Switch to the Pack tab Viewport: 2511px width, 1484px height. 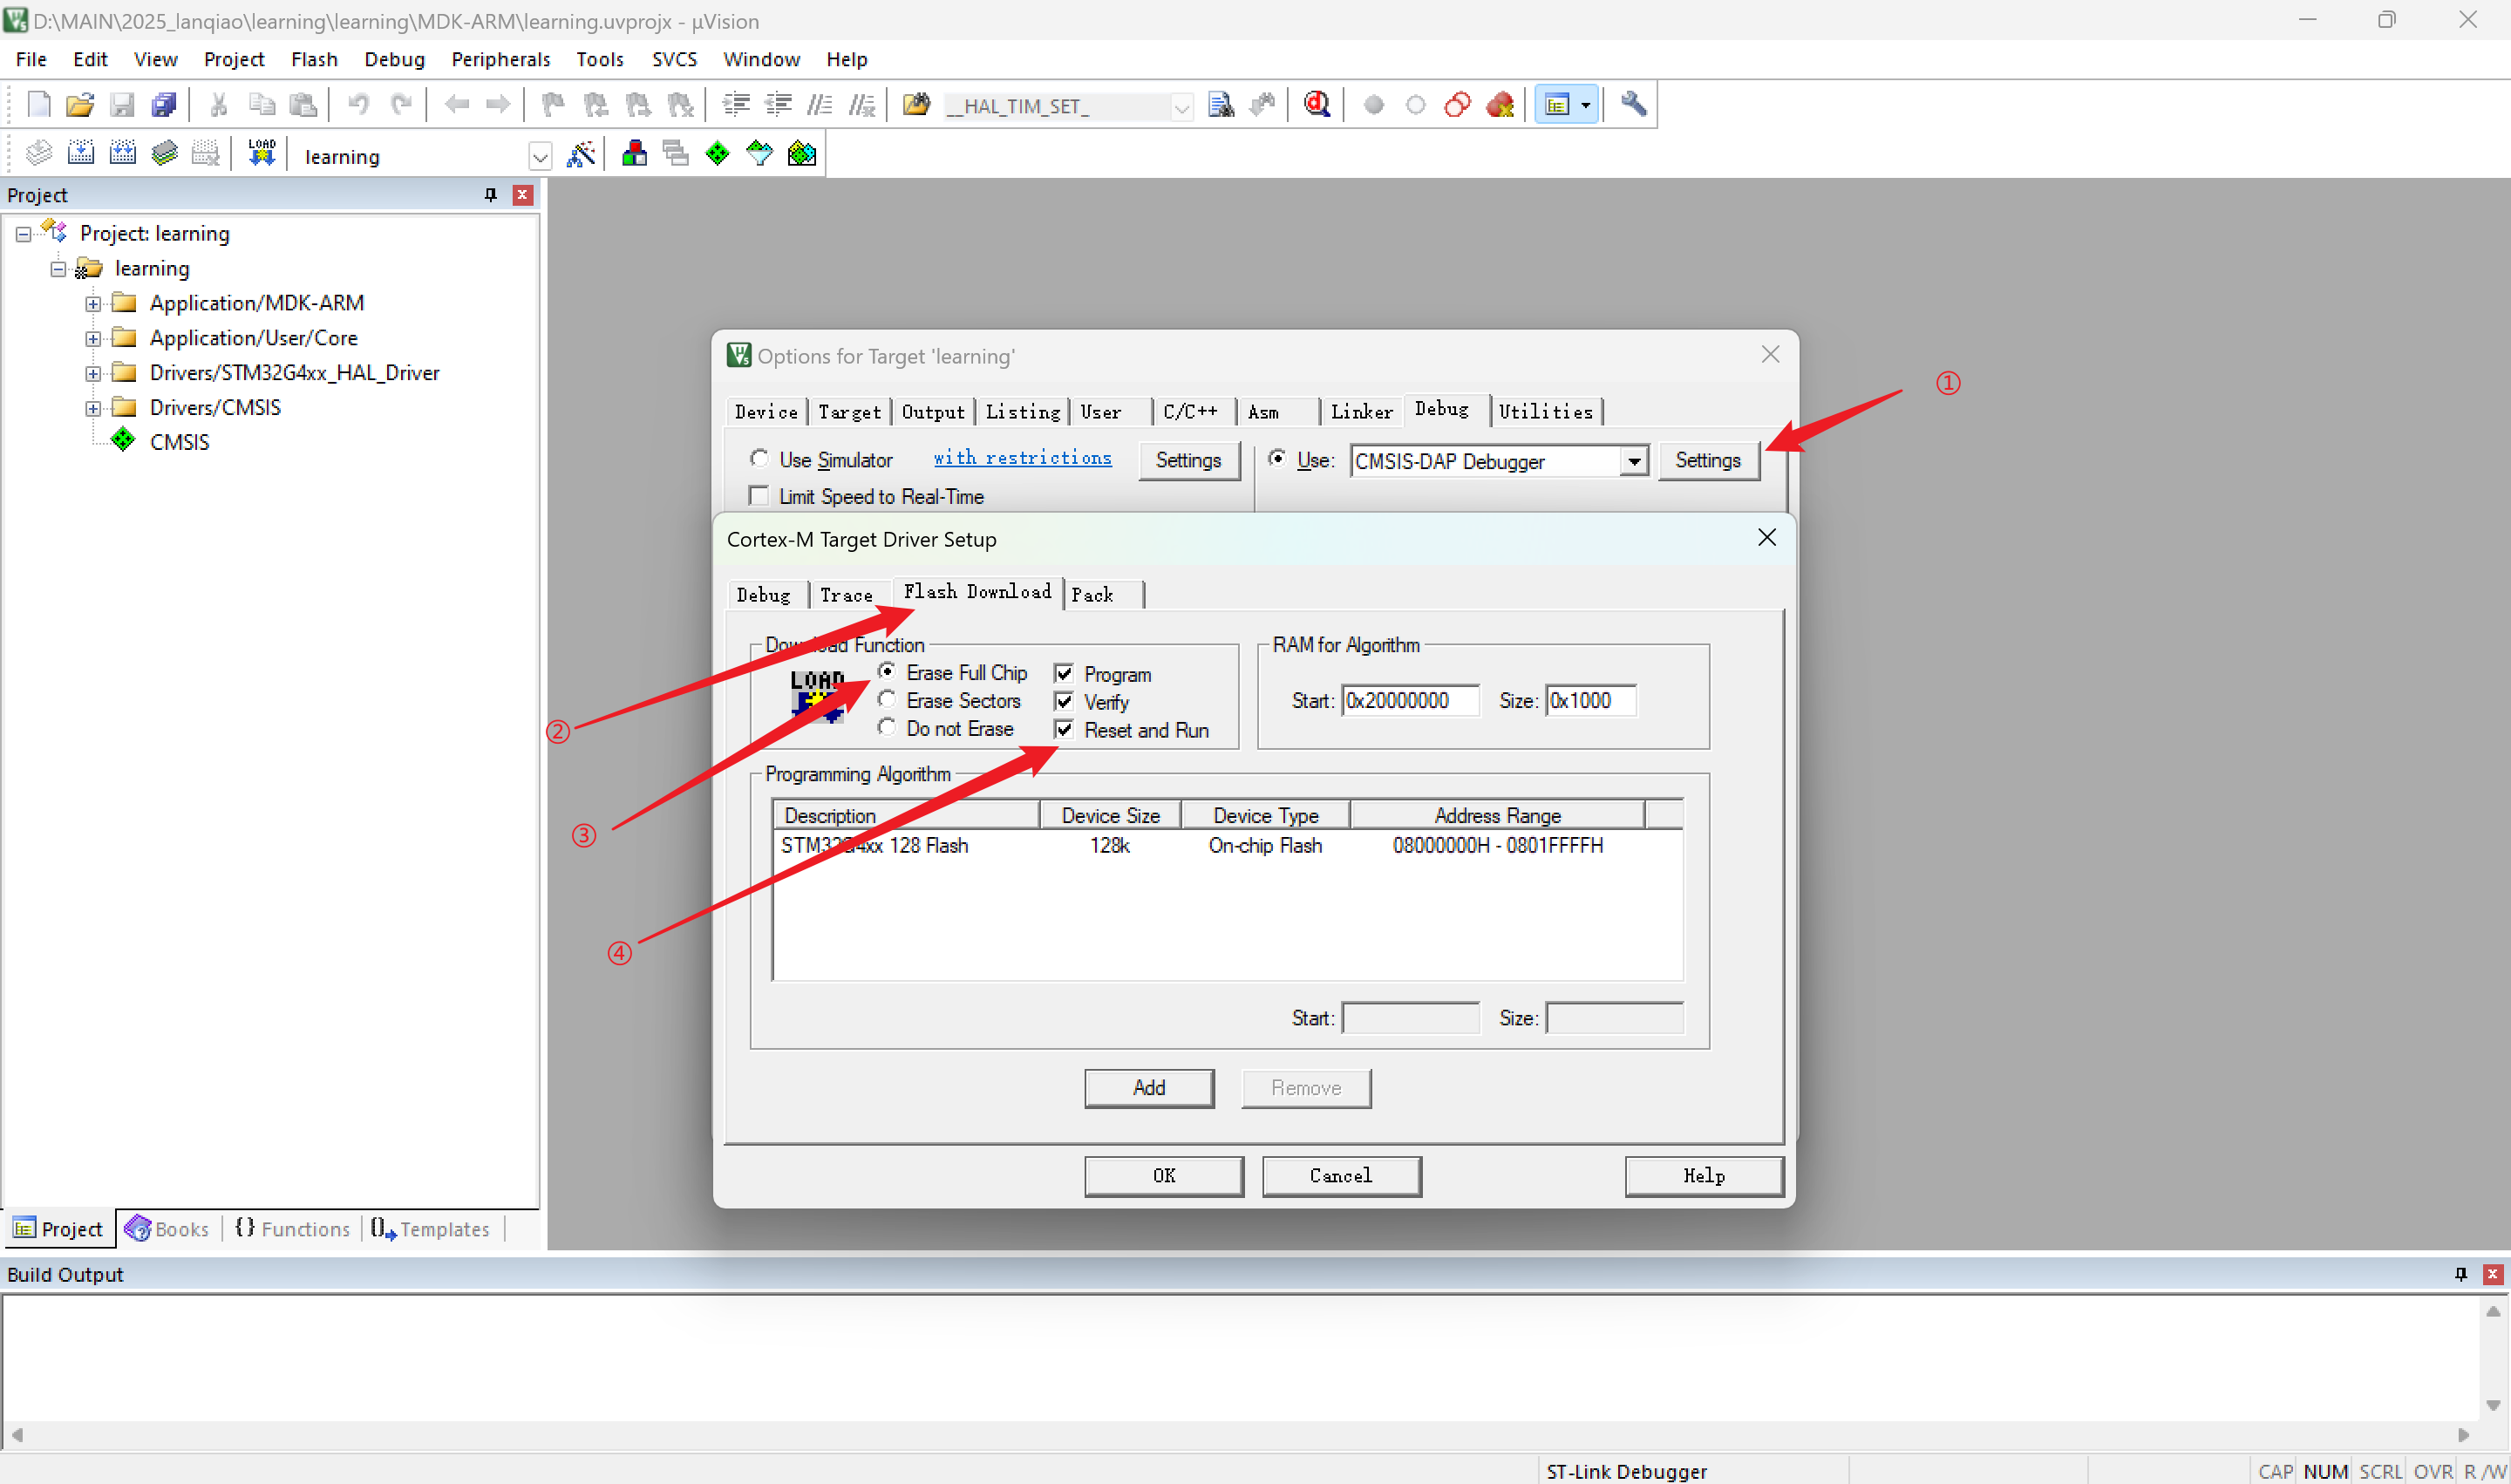(1093, 595)
